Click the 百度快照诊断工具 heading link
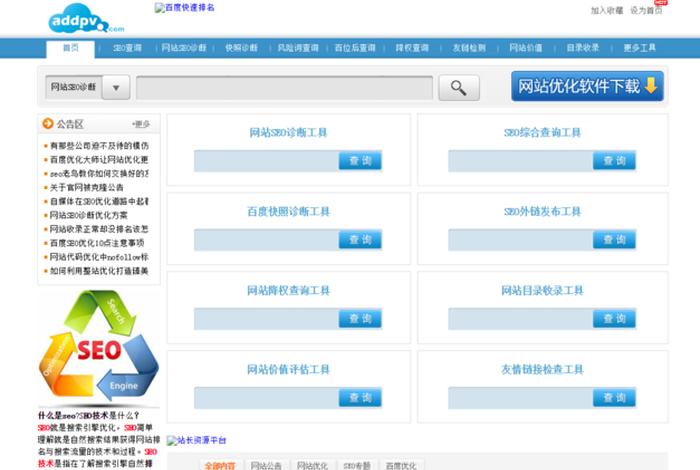 [288, 212]
